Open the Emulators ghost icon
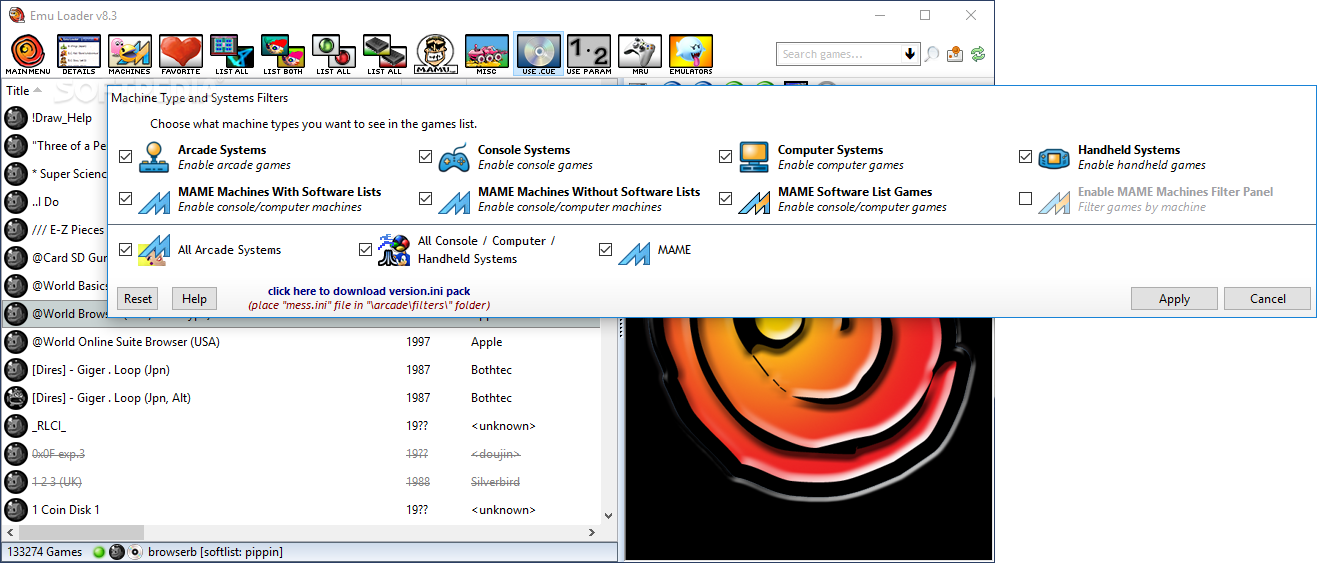 [x=691, y=55]
